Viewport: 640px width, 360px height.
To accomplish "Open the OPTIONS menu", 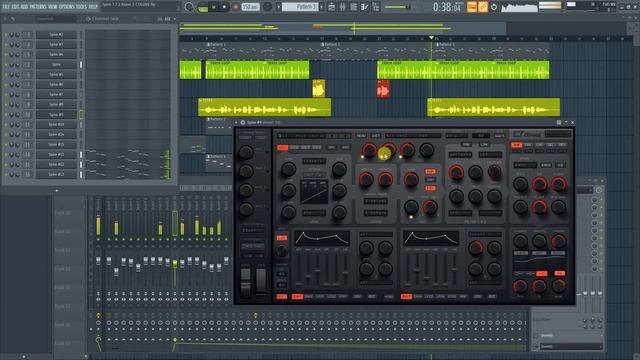I will [x=67, y=7].
